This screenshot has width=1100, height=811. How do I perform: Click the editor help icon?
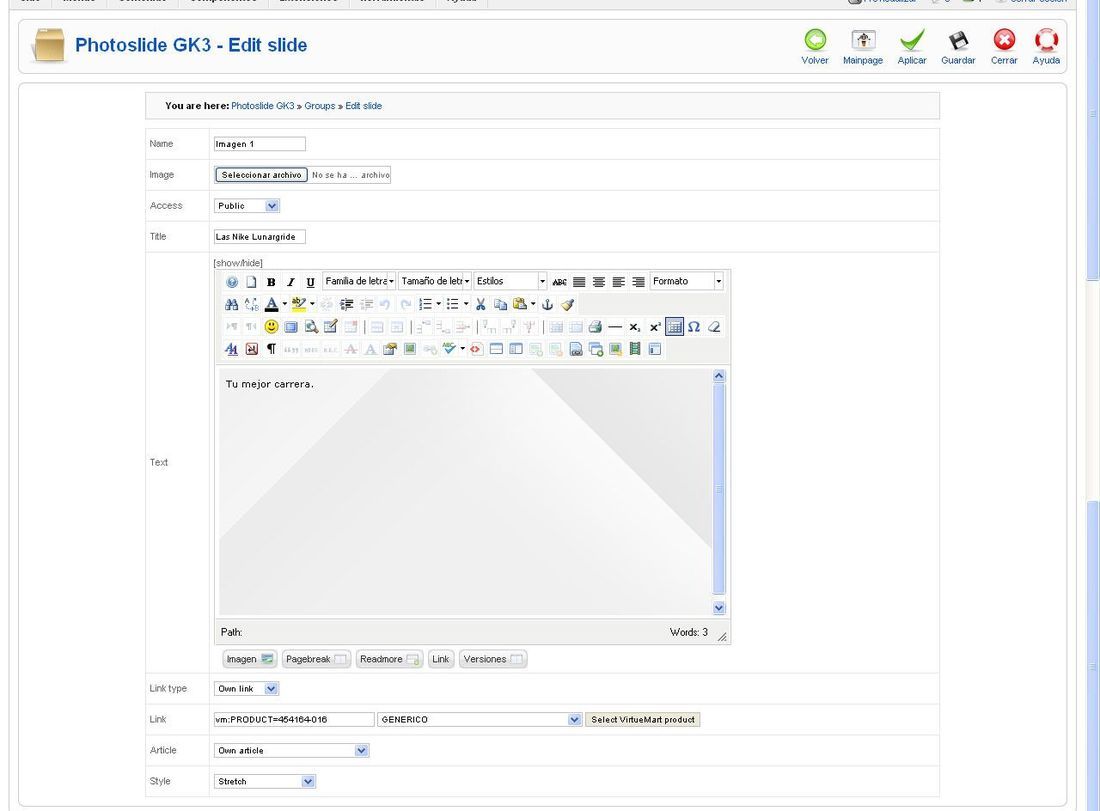(232, 282)
